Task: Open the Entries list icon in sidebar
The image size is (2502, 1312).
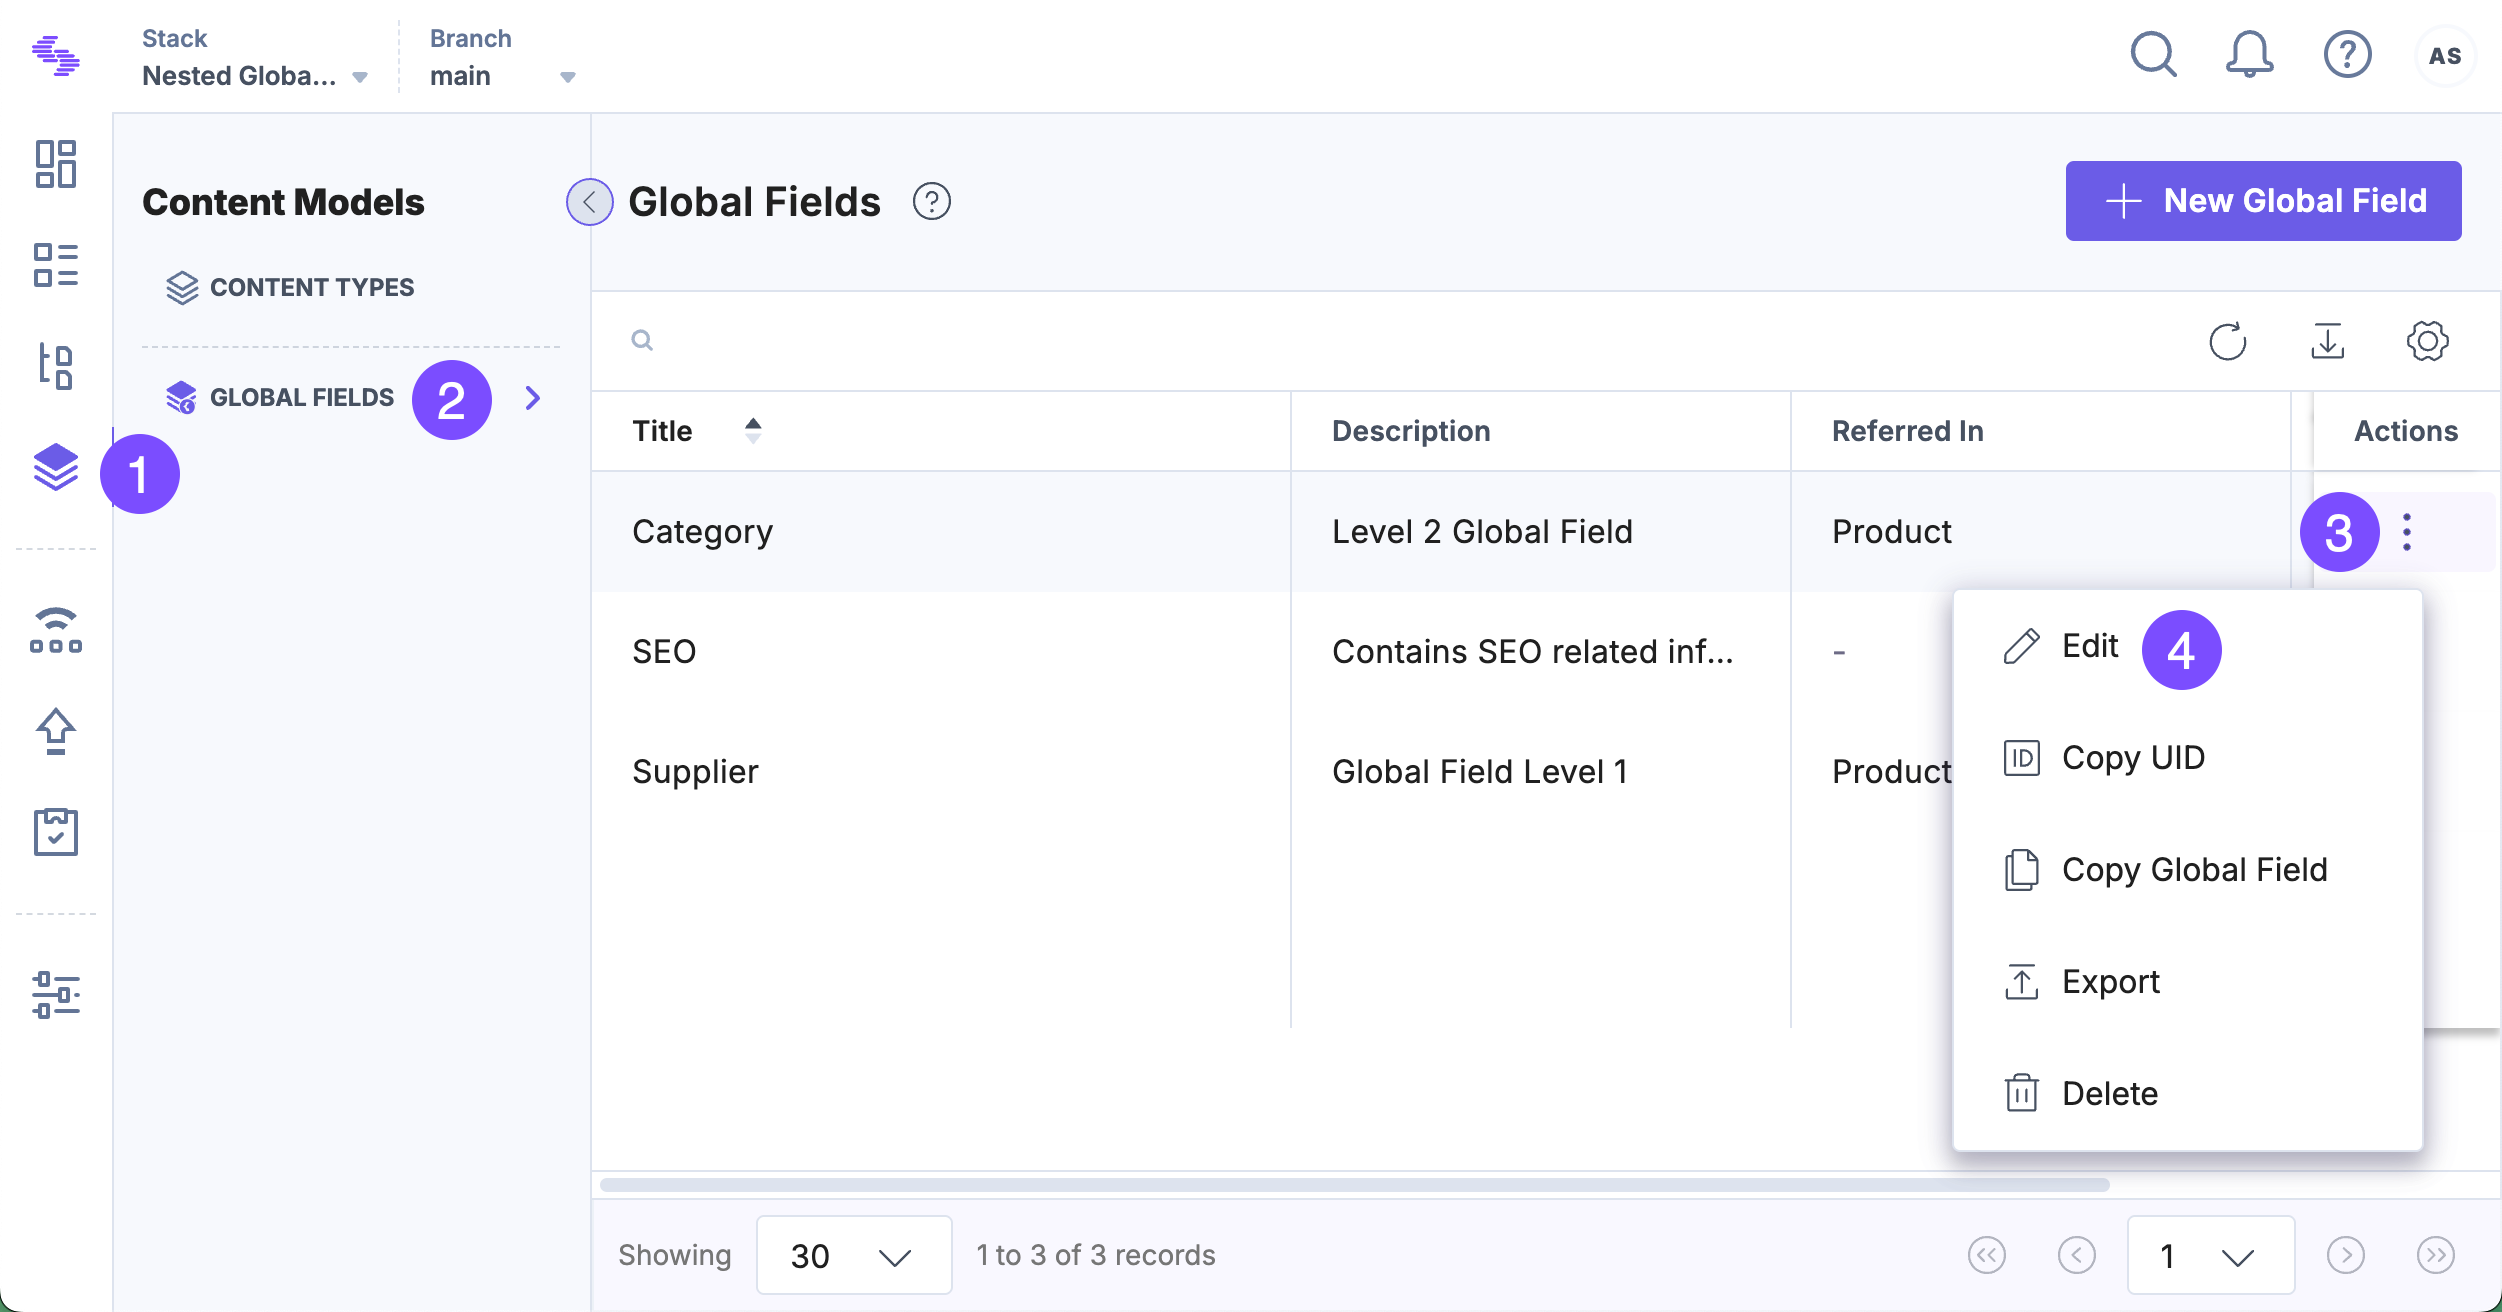Action: click(x=56, y=265)
